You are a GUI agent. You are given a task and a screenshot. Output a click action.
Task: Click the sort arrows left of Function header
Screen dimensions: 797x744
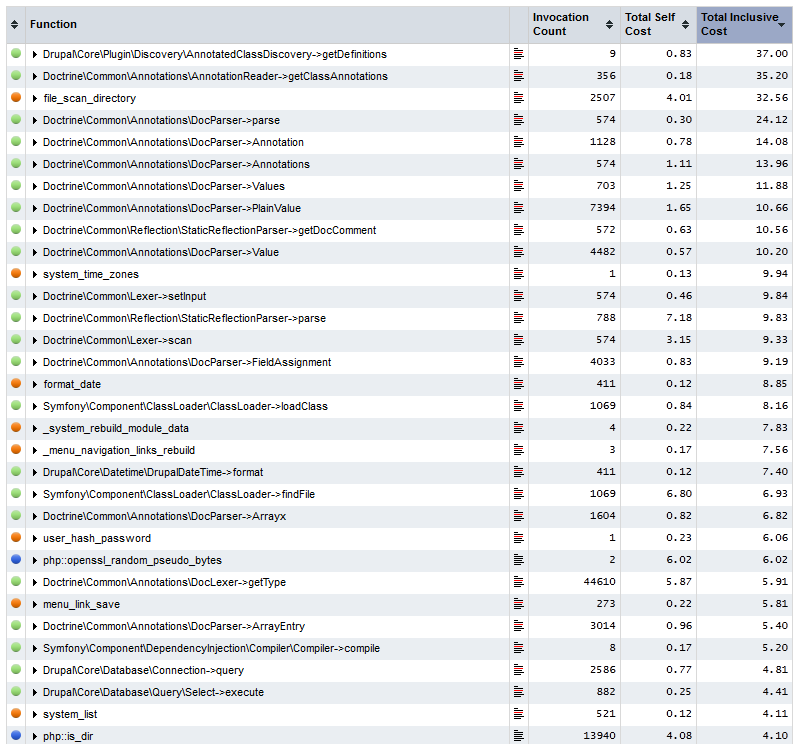coord(14,24)
